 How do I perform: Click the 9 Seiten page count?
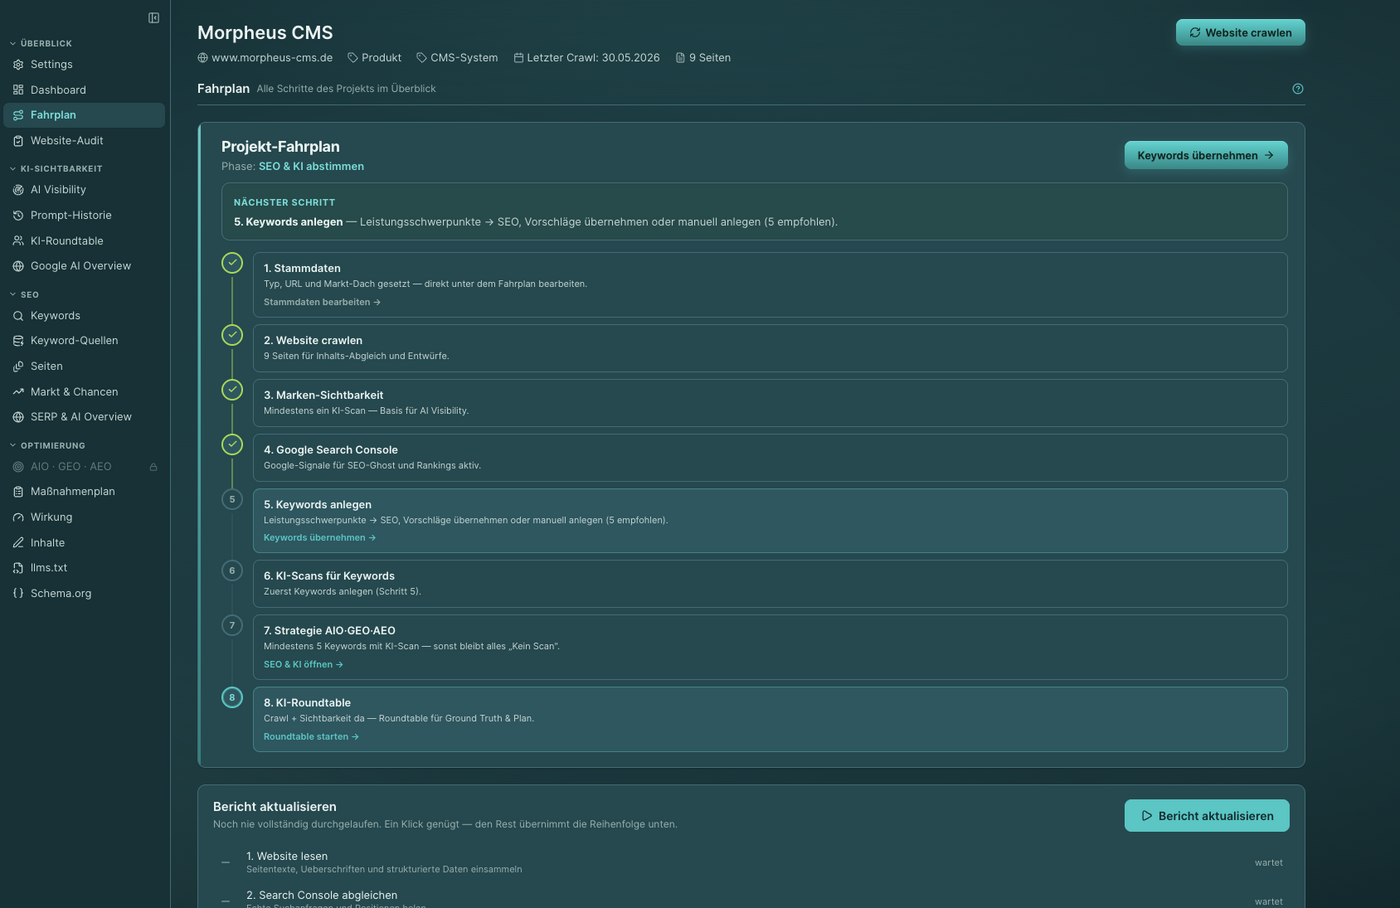click(710, 58)
